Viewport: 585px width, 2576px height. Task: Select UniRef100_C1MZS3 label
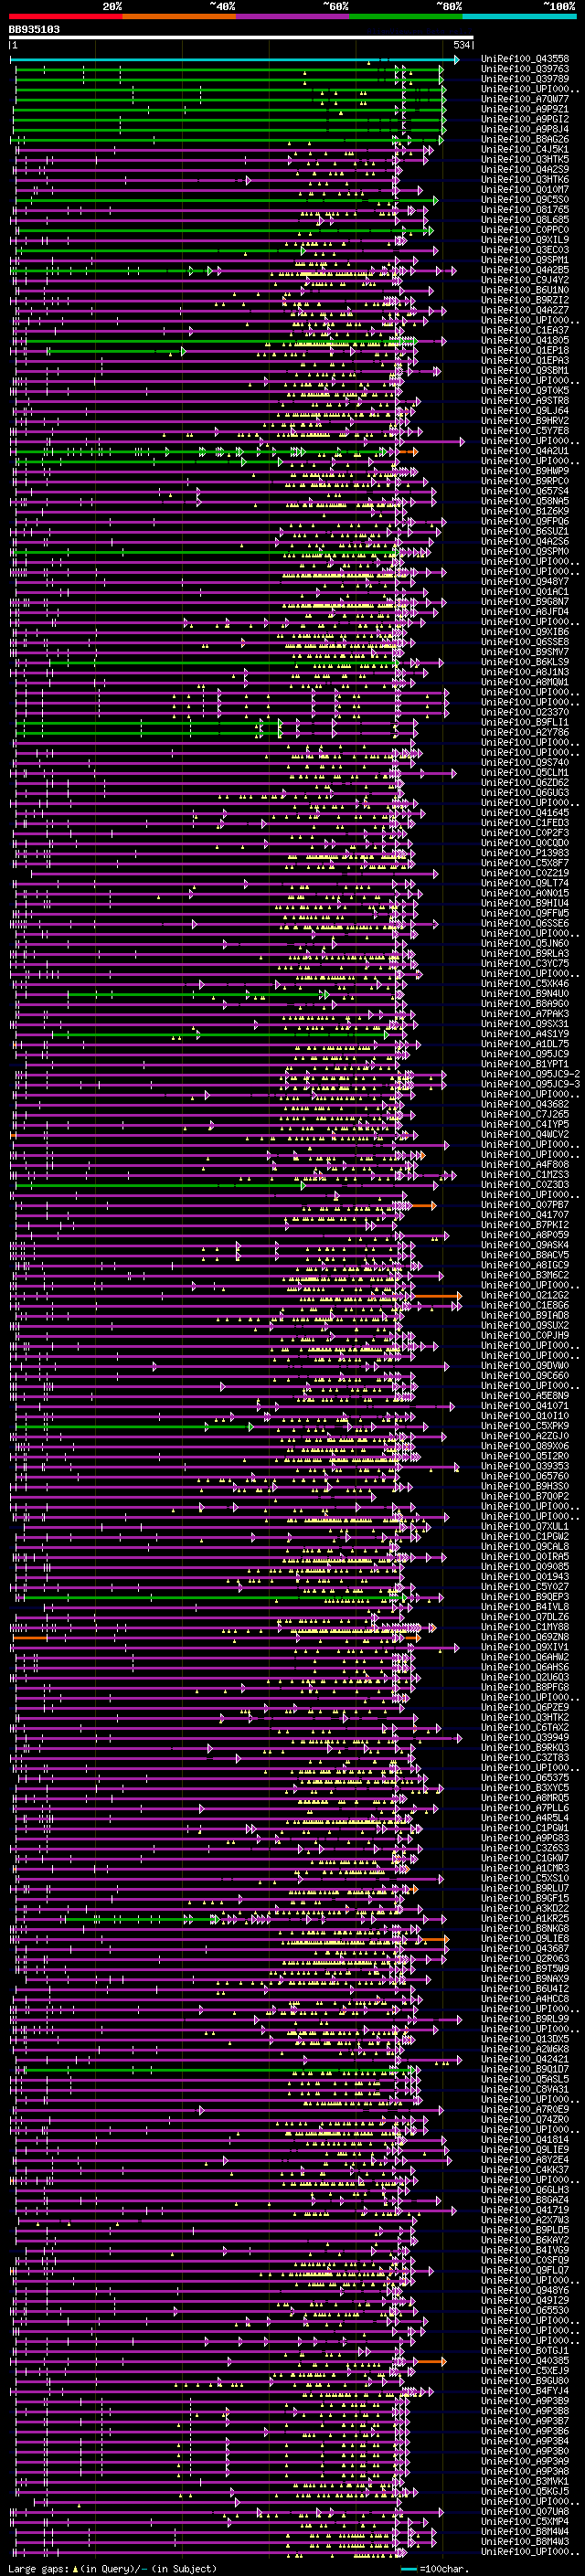point(525,1175)
